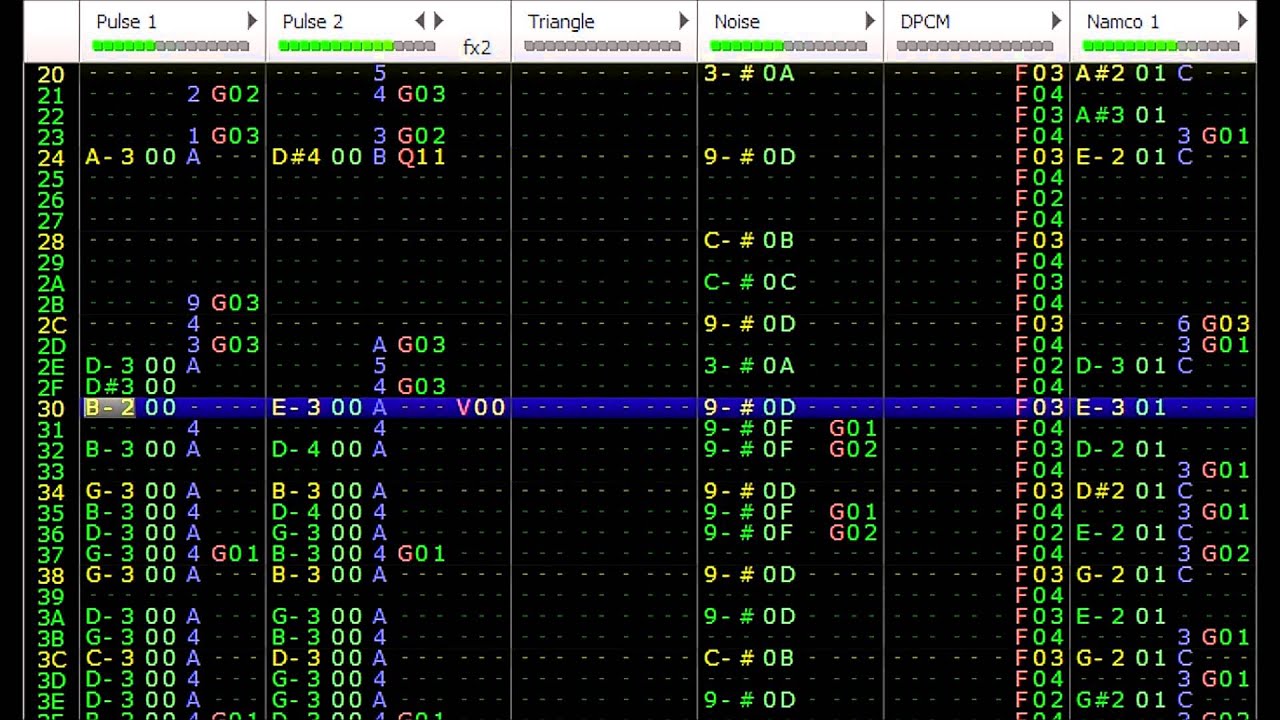The height and width of the screenshot is (720, 1280).
Task: Select A-3 note in Pulse 1 row 24
Action: (x=110, y=157)
